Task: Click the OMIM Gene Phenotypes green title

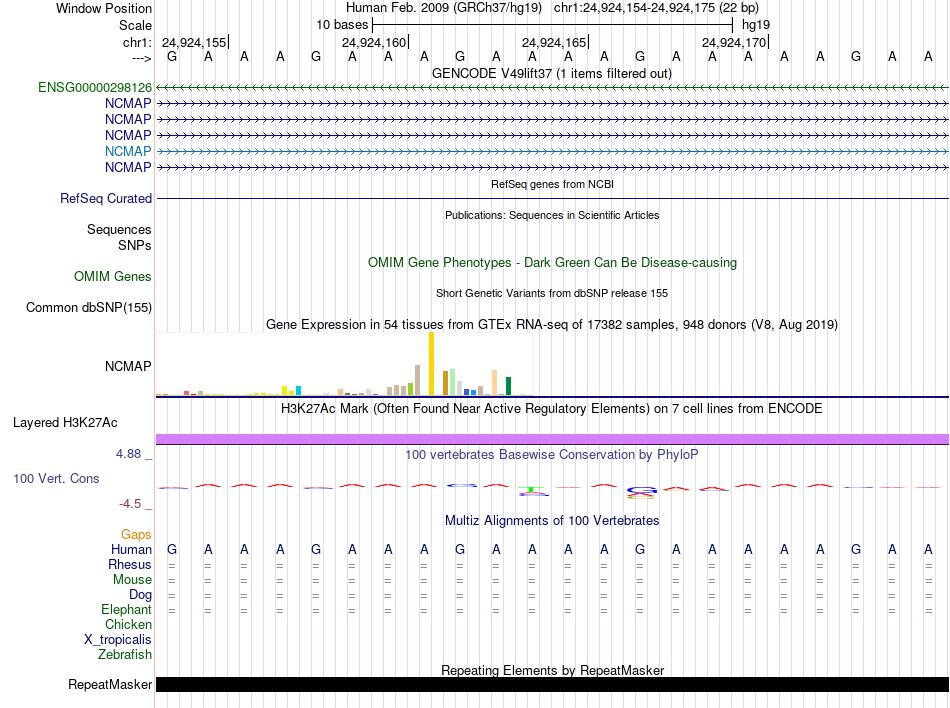Action: click(x=552, y=263)
